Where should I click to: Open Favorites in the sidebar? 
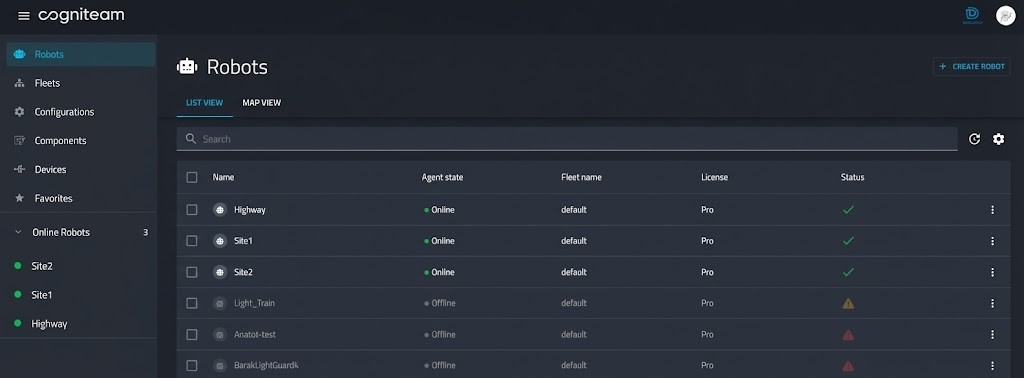81,198
